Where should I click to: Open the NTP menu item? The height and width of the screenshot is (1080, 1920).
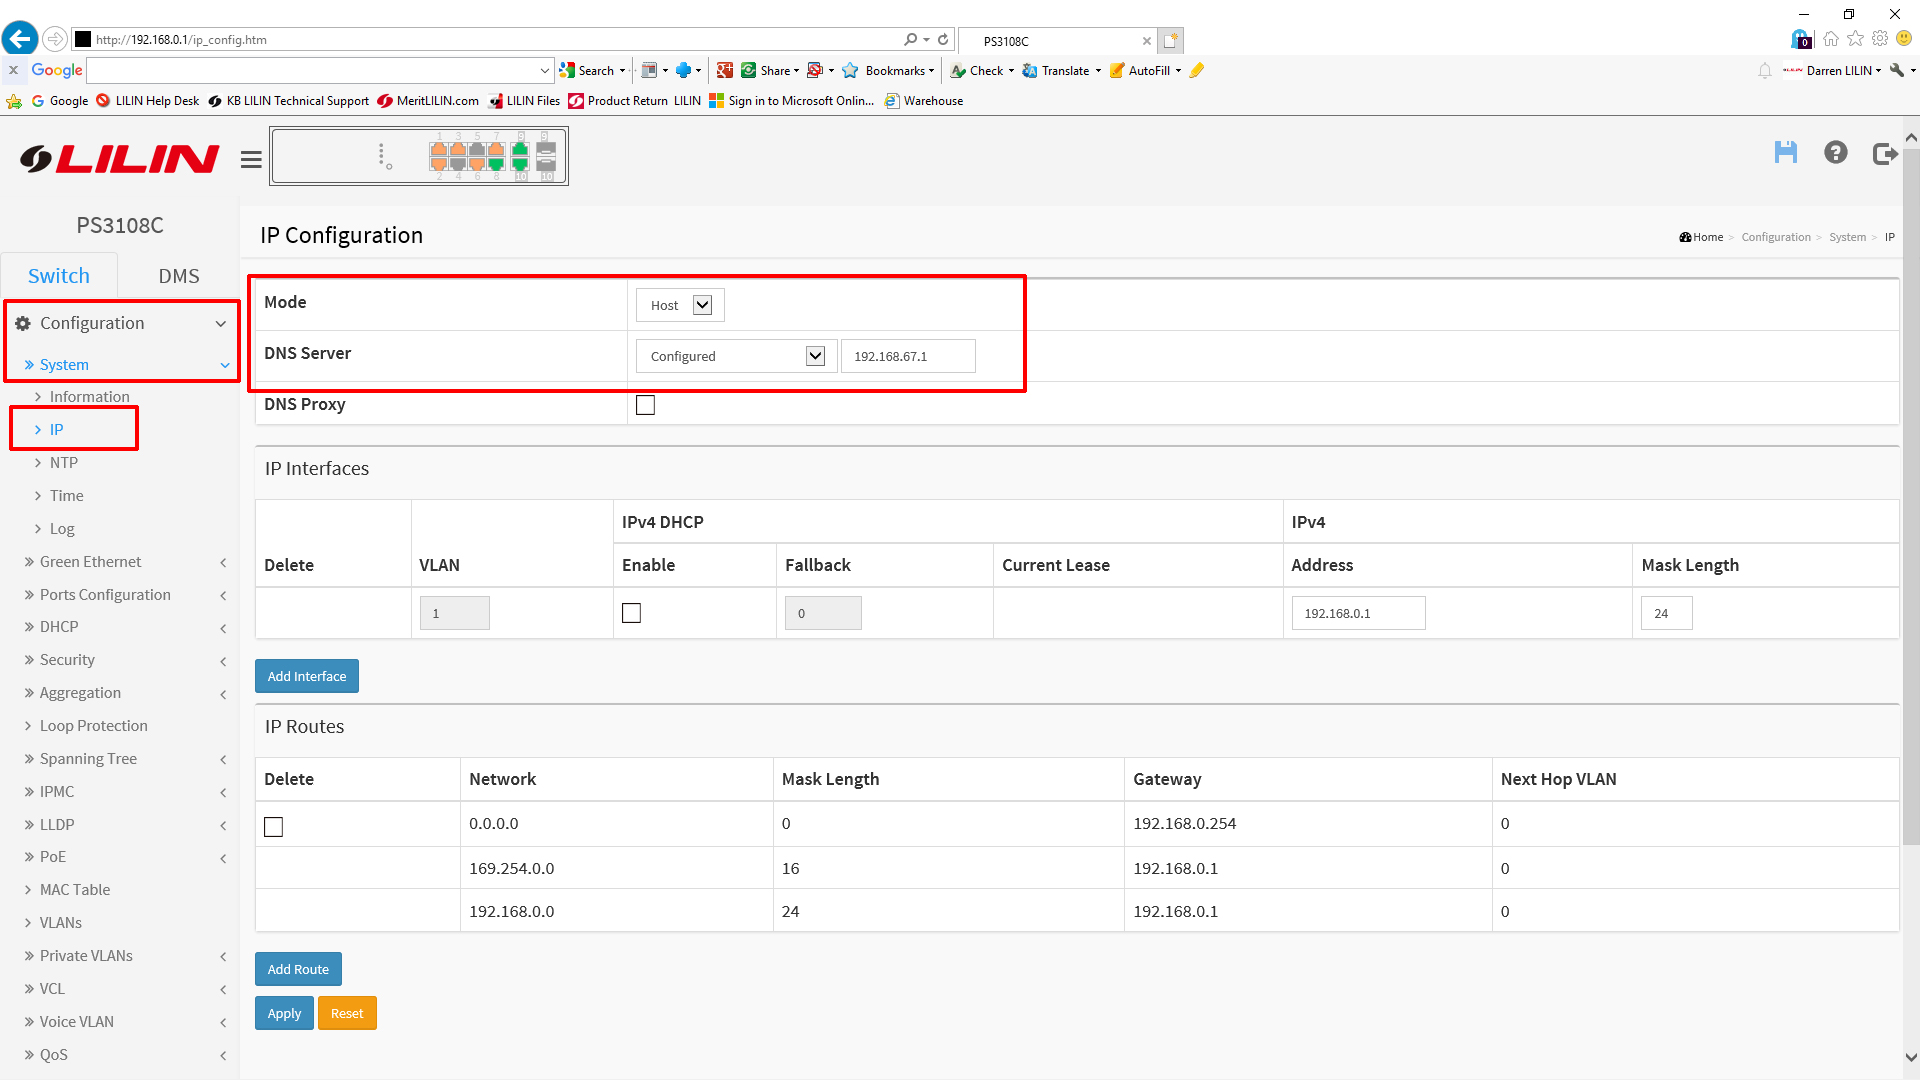(64, 462)
